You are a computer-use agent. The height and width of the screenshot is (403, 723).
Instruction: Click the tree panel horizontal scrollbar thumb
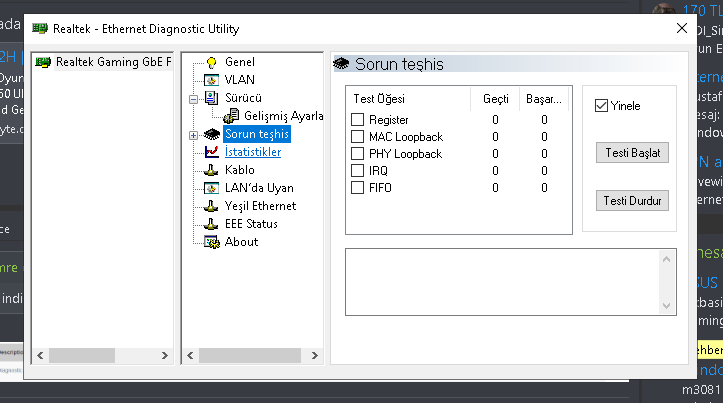pos(250,356)
